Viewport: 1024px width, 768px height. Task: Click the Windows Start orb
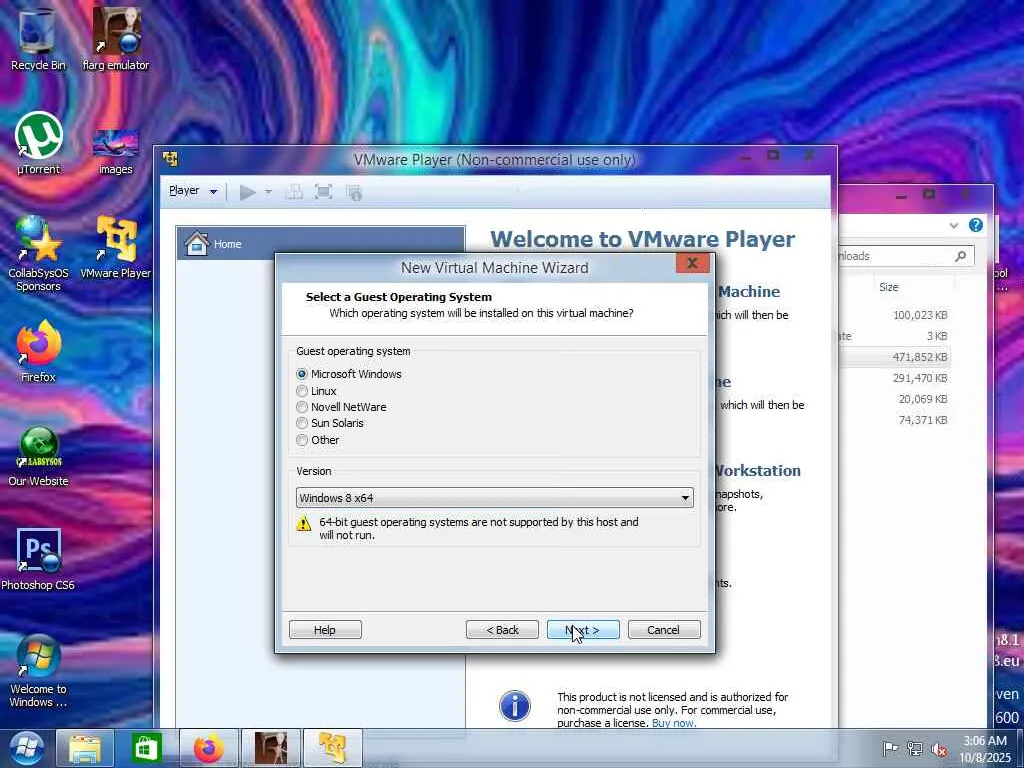point(25,748)
